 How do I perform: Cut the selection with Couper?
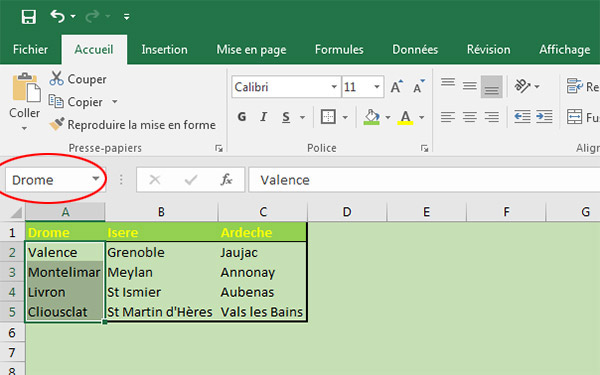[x=78, y=79]
